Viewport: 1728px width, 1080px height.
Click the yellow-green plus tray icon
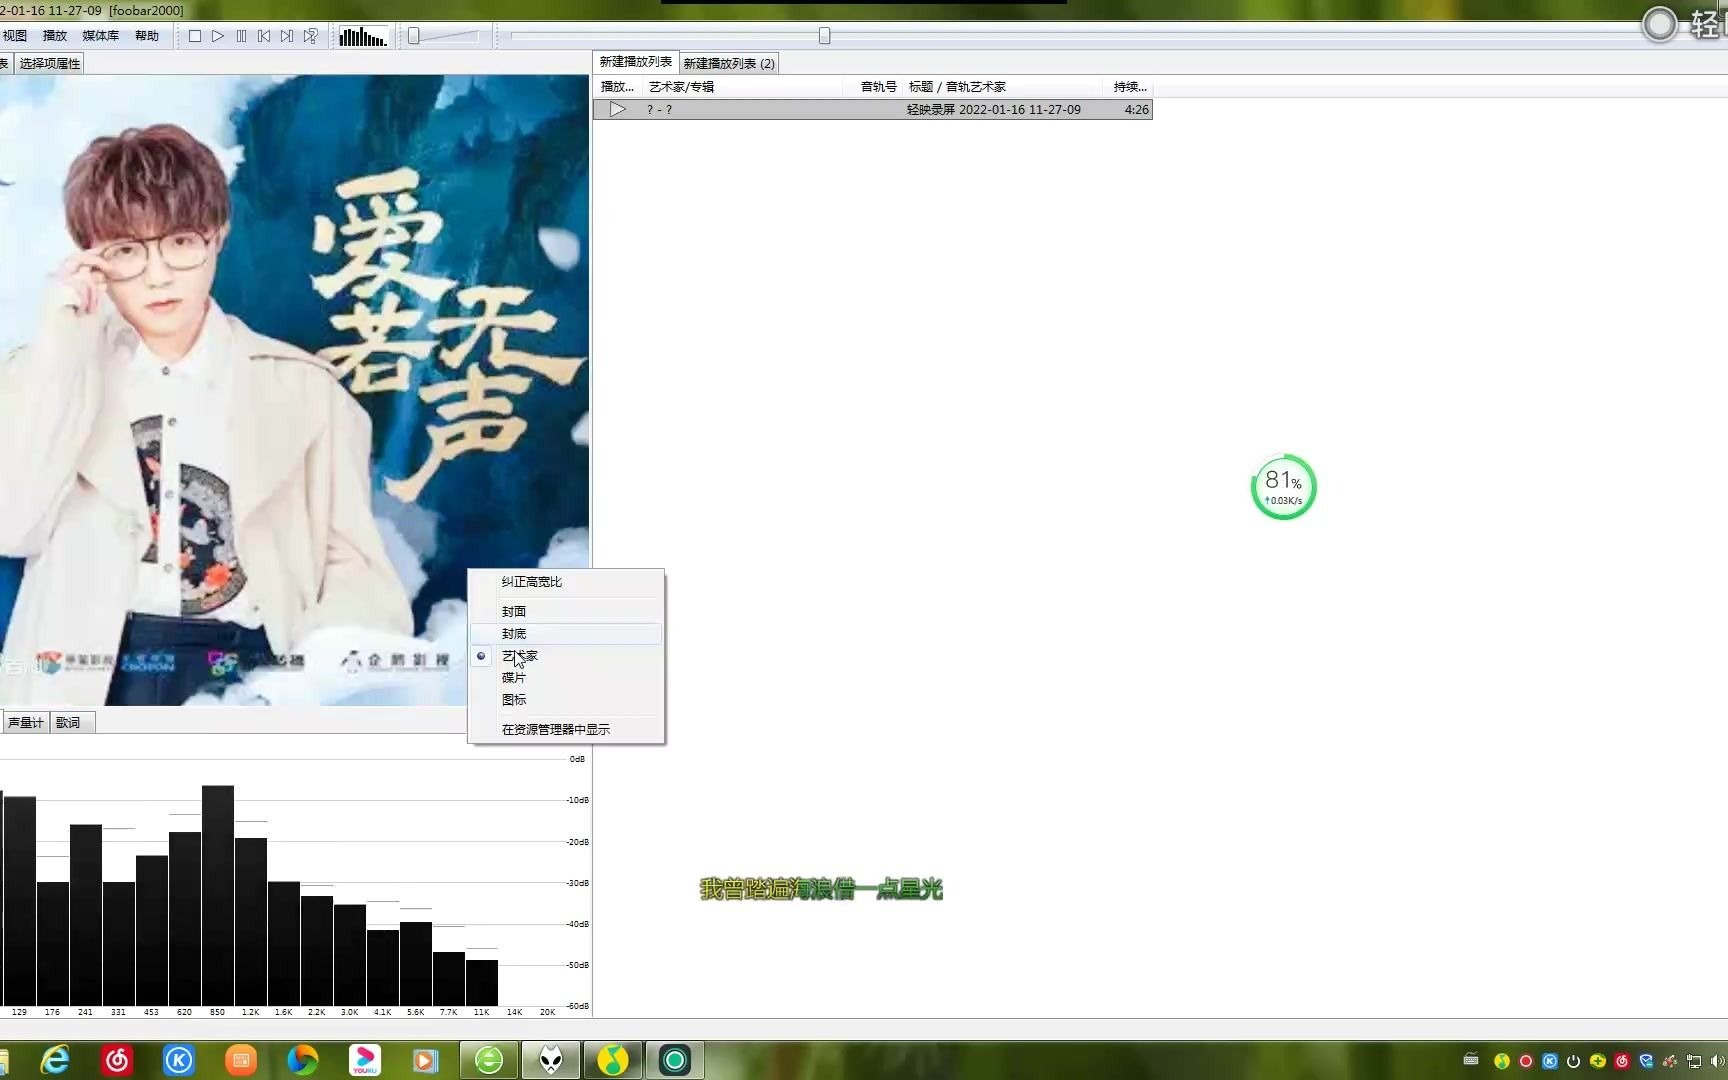1597,1061
